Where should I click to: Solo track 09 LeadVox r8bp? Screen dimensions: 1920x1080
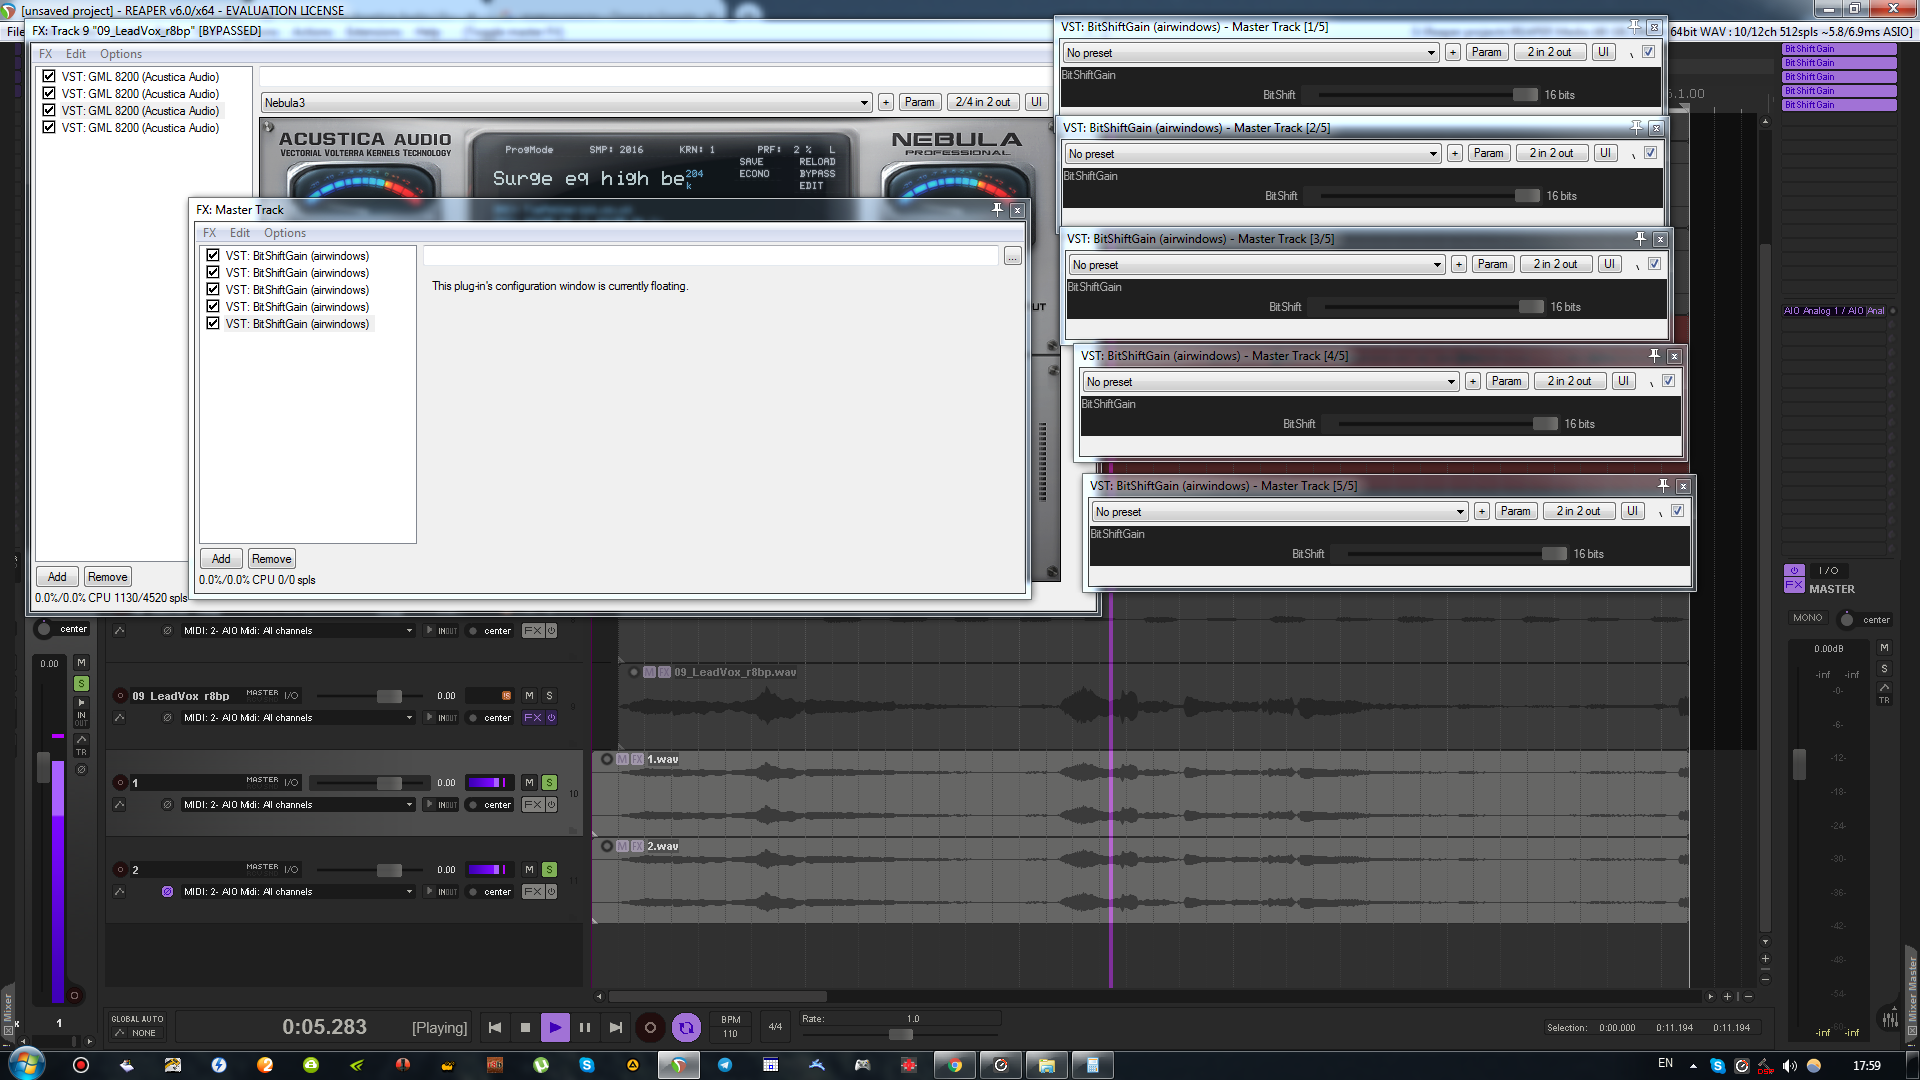(x=549, y=696)
